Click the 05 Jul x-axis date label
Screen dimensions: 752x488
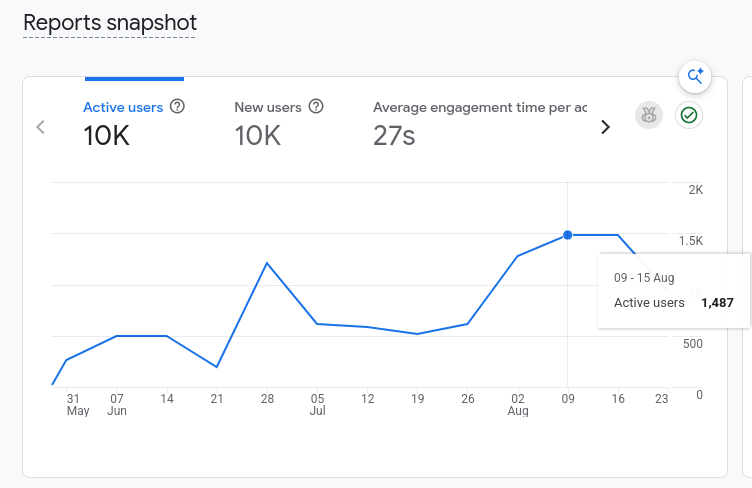click(317, 405)
